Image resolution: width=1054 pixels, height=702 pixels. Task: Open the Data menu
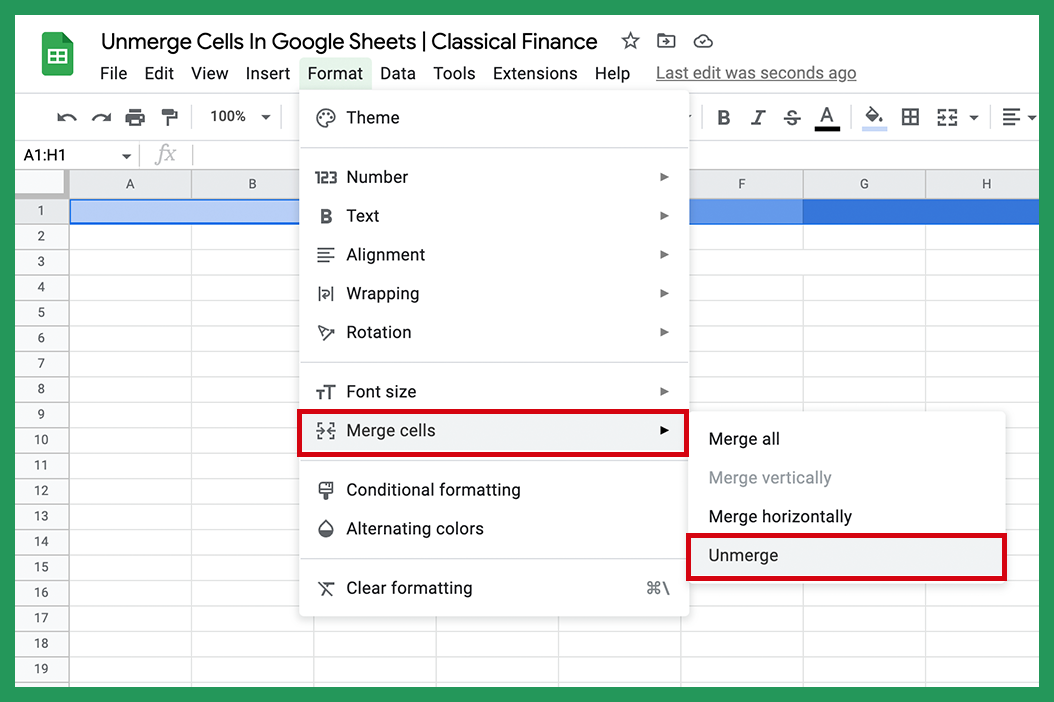(x=398, y=73)
